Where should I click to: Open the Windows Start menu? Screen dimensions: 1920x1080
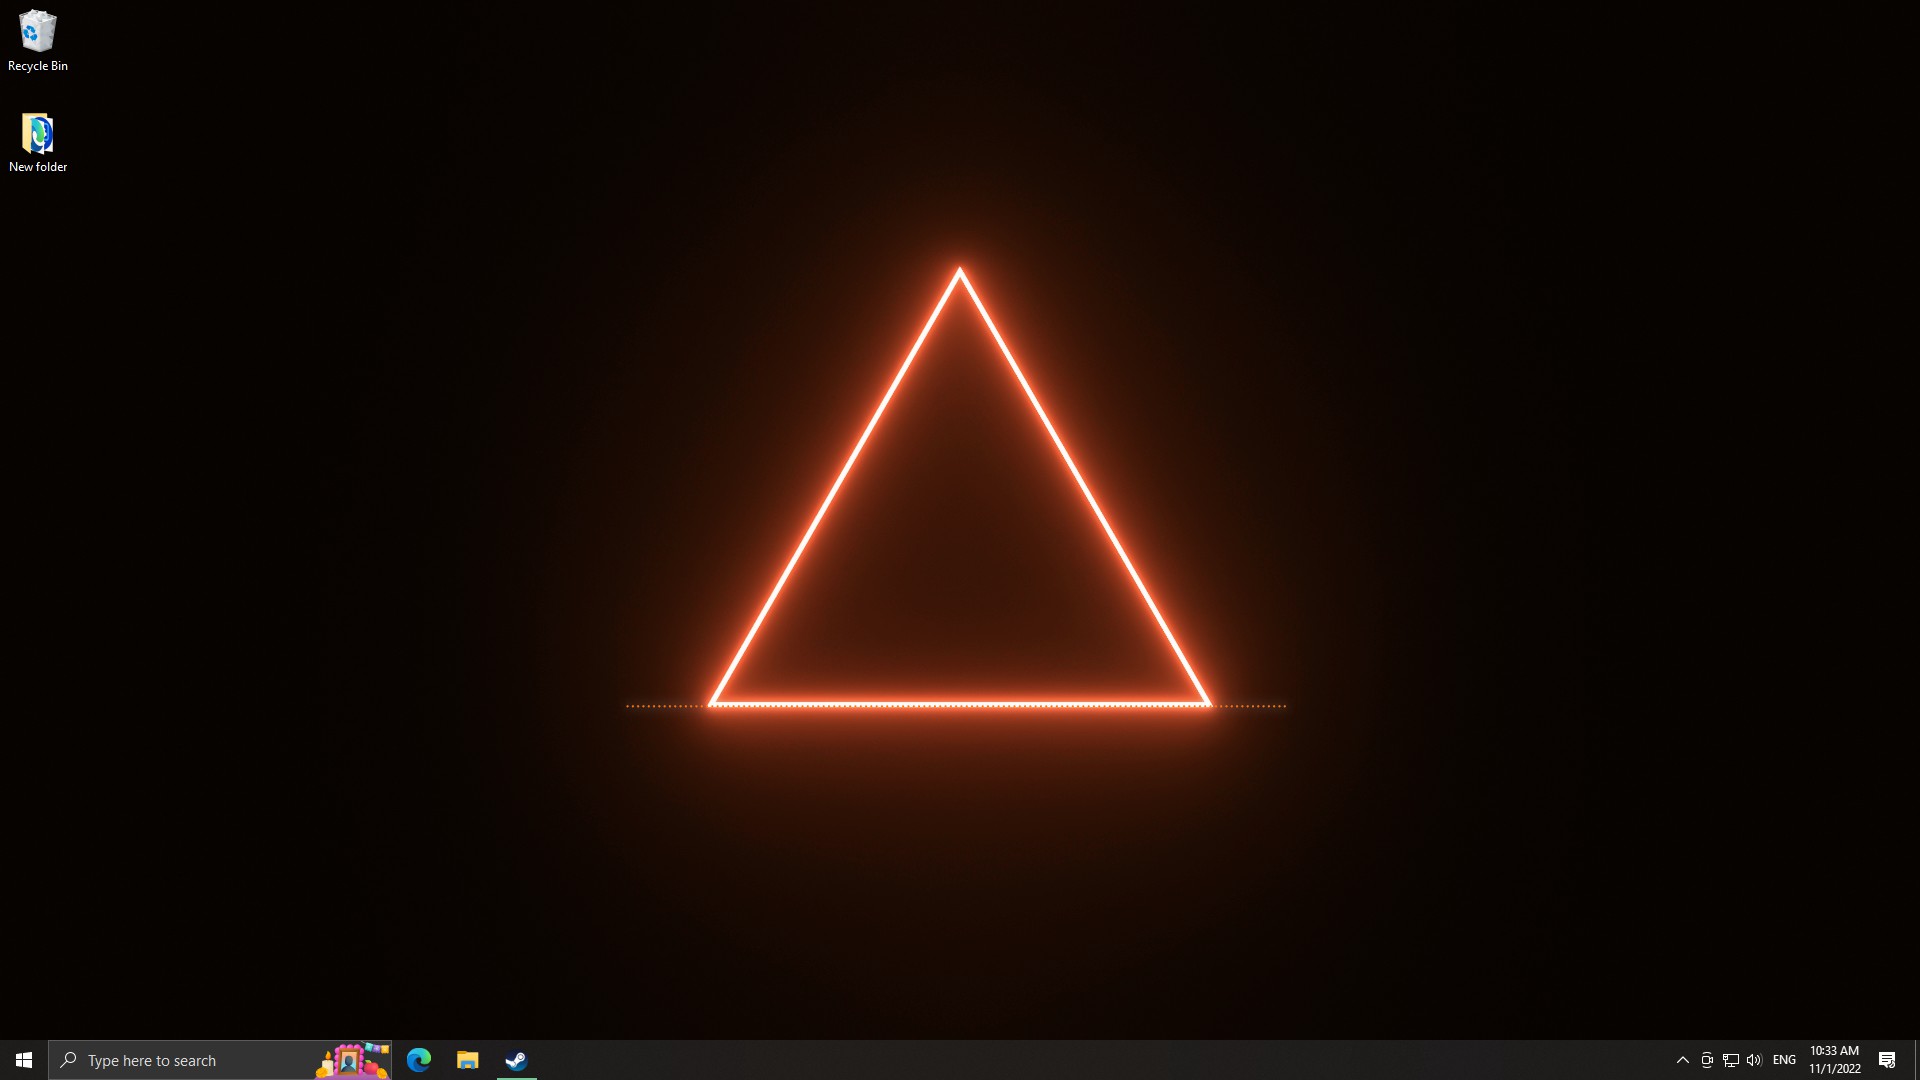(24, 1060)
